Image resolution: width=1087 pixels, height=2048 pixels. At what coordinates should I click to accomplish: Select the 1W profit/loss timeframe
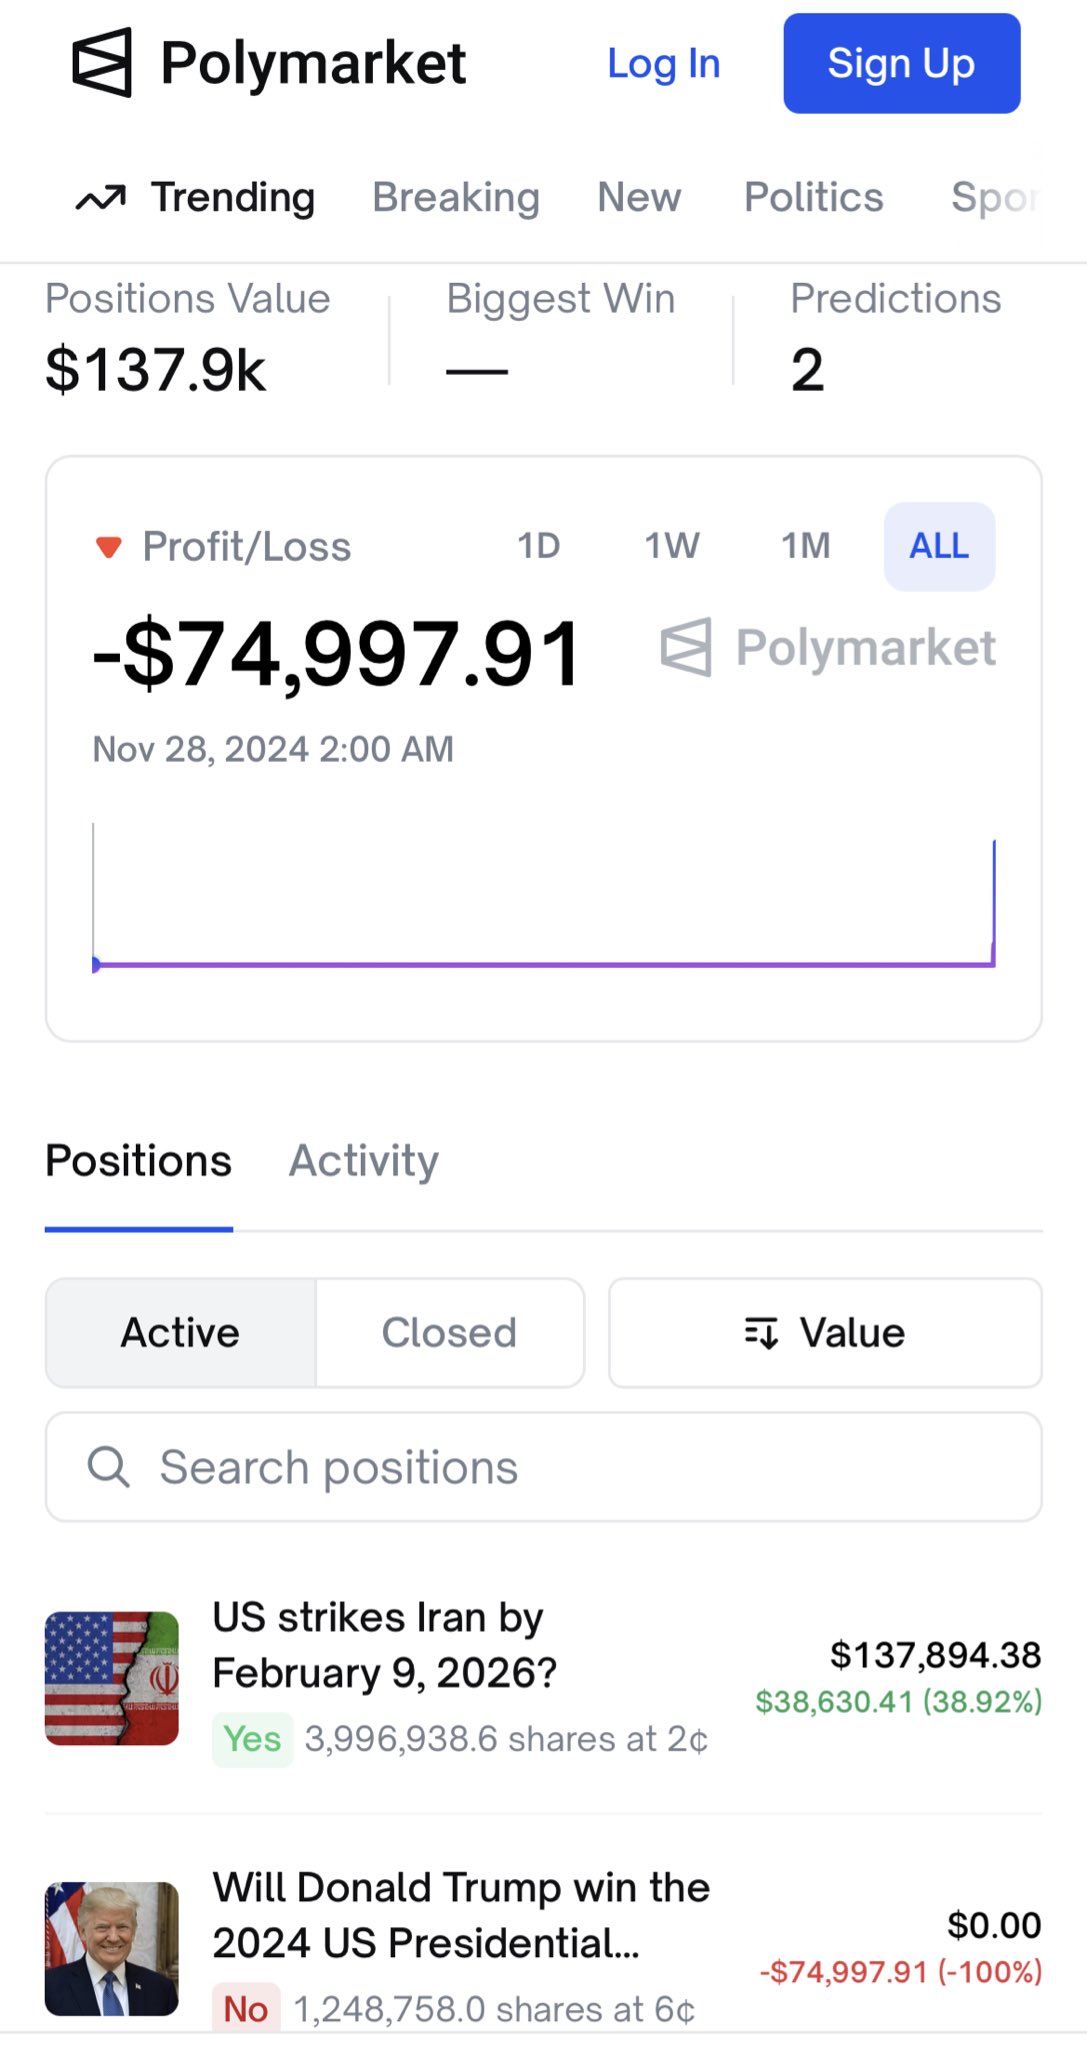[672, 546]
